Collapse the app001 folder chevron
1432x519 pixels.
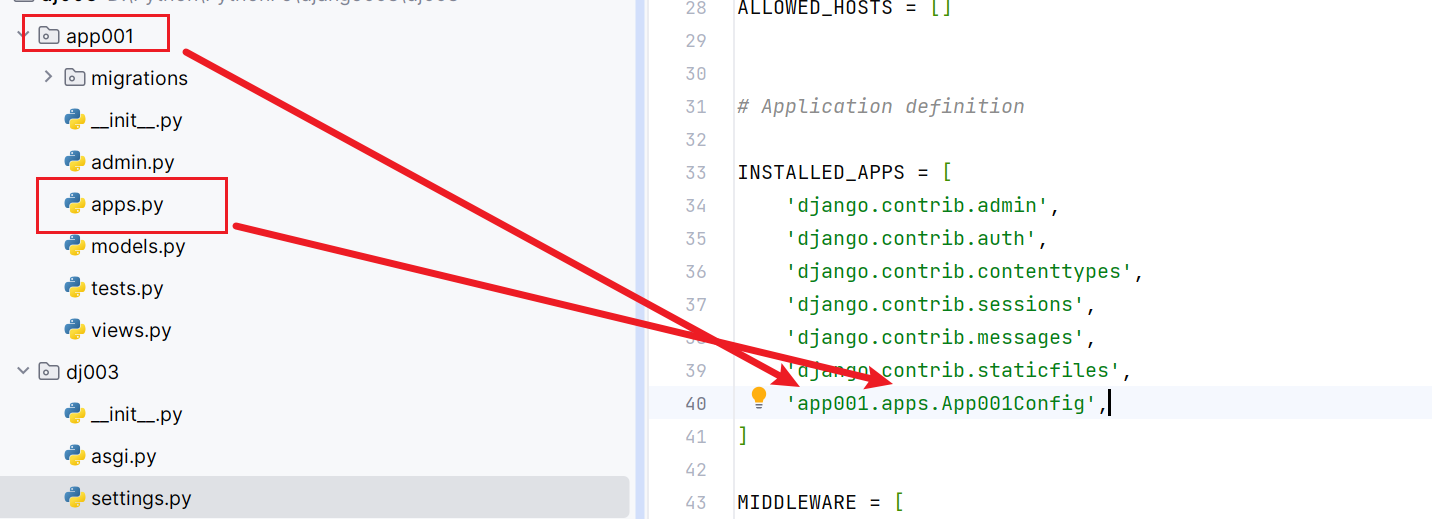tap(23, 36)
